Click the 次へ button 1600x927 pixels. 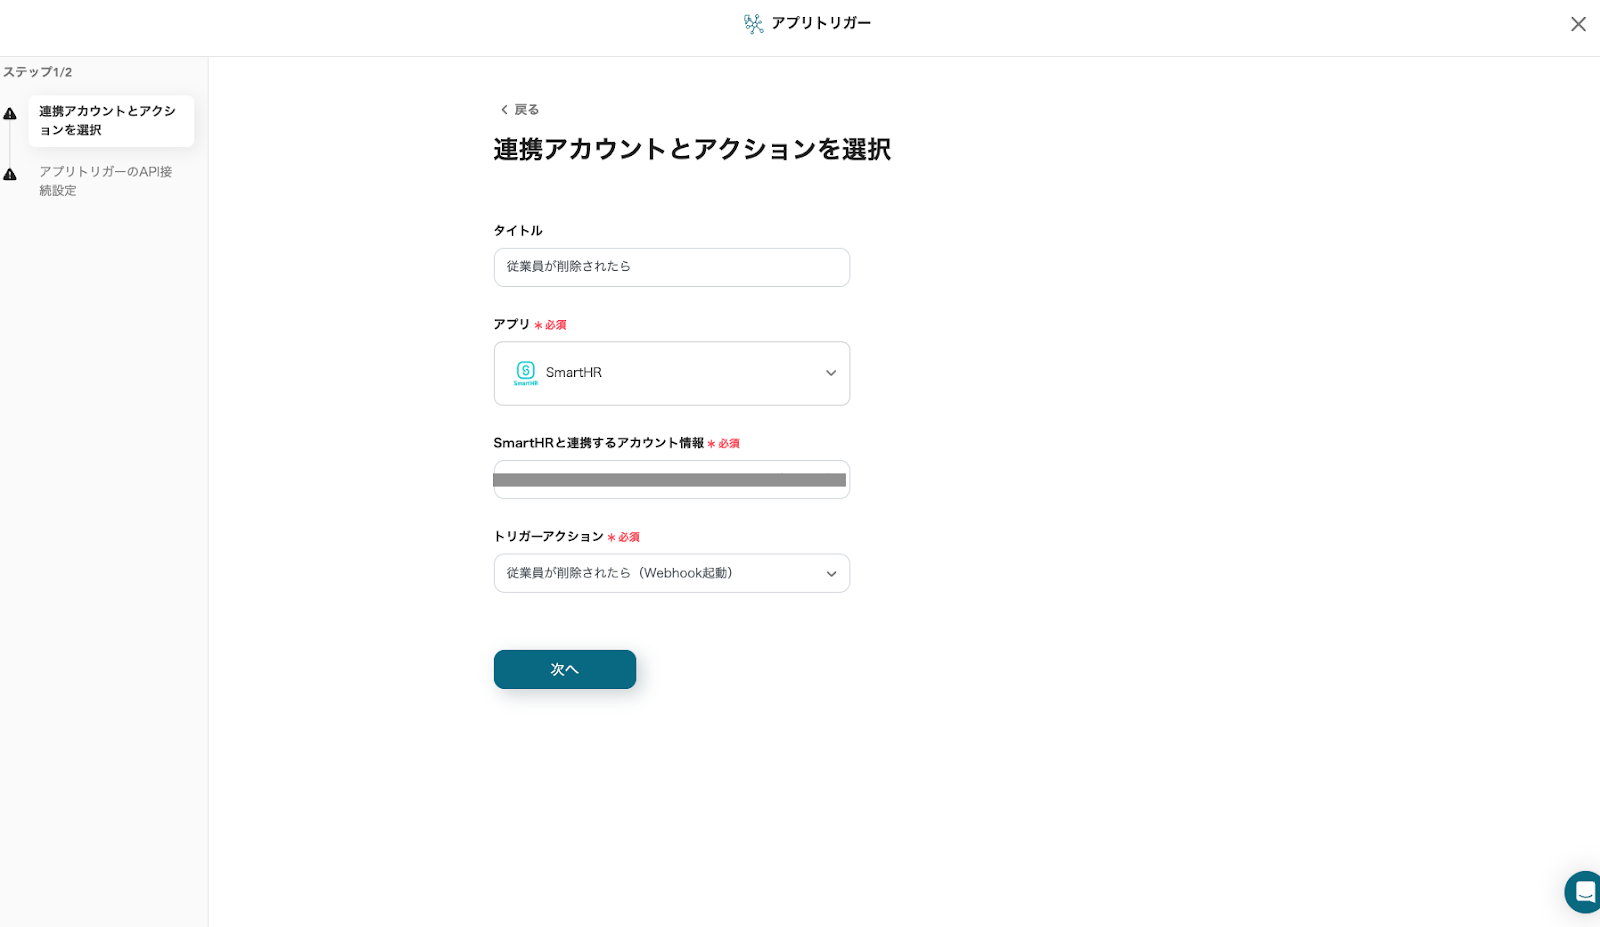pos(565,669)
